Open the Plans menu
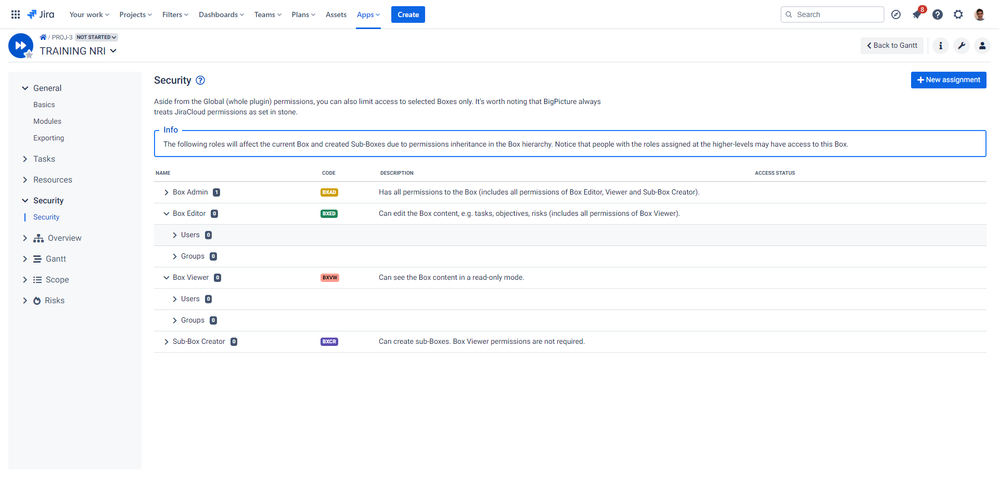 (303, 14)
